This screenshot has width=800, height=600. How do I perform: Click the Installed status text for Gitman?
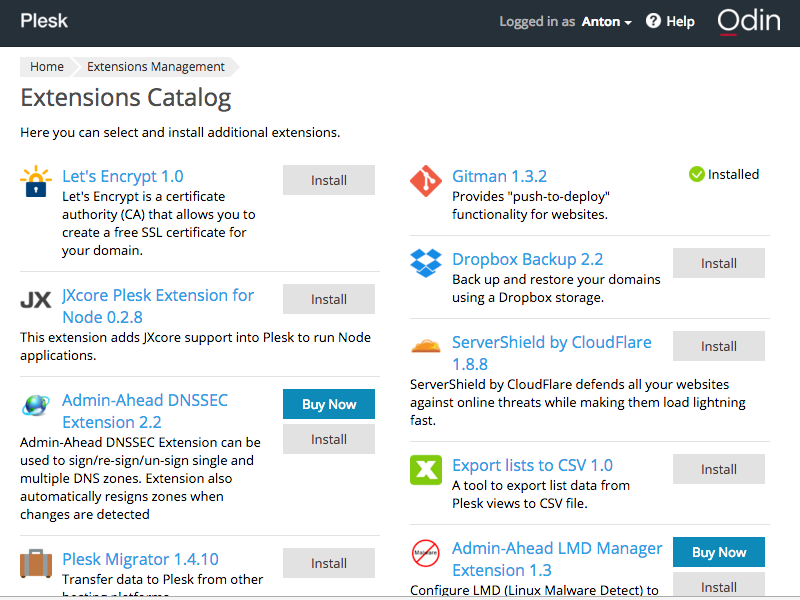point(733,174)
